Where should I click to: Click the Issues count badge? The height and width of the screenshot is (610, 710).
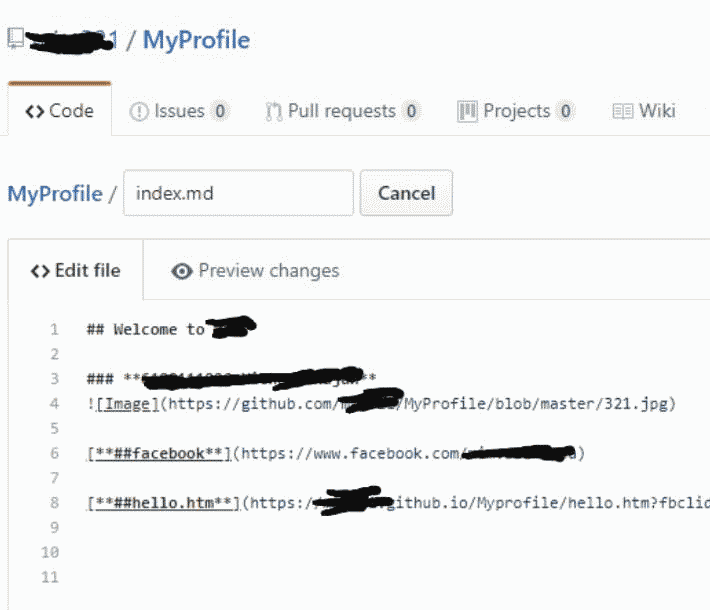[x=220, y=112]
